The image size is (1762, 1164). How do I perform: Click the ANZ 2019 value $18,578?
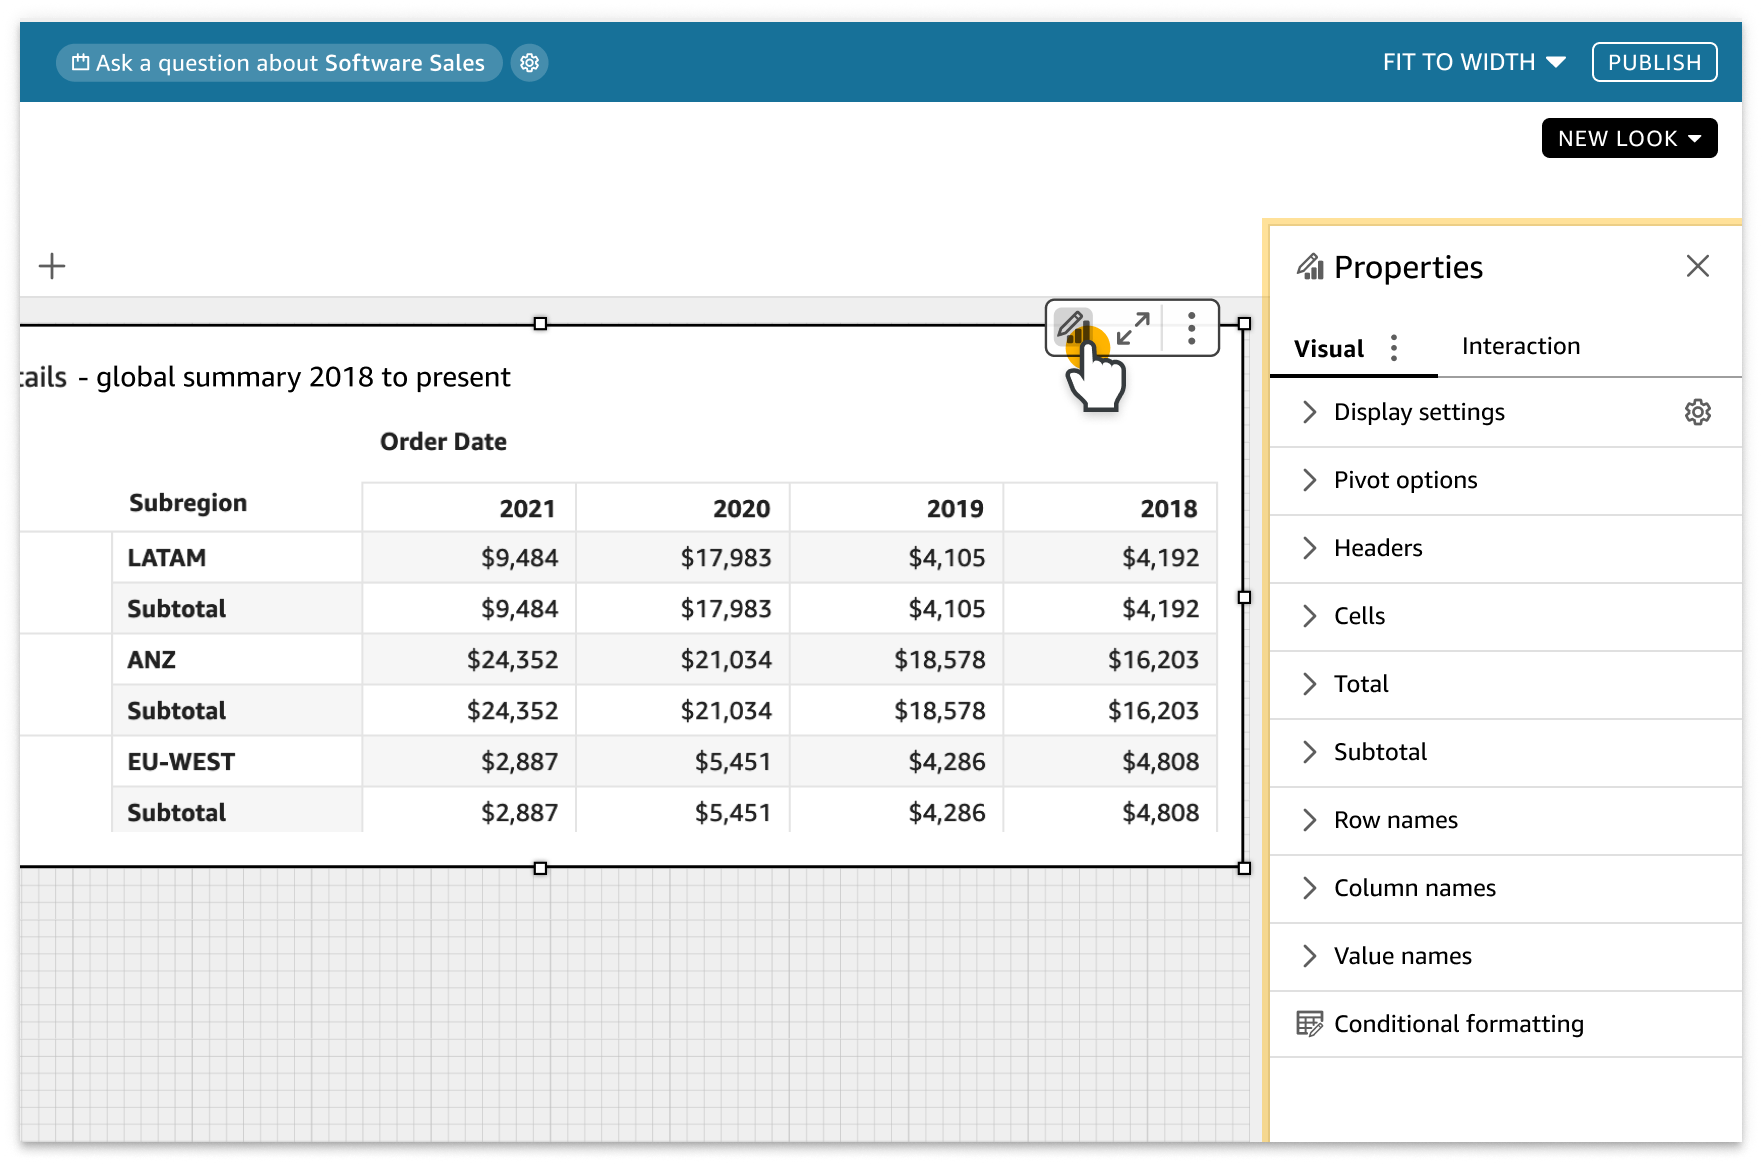tap(940, 660)
